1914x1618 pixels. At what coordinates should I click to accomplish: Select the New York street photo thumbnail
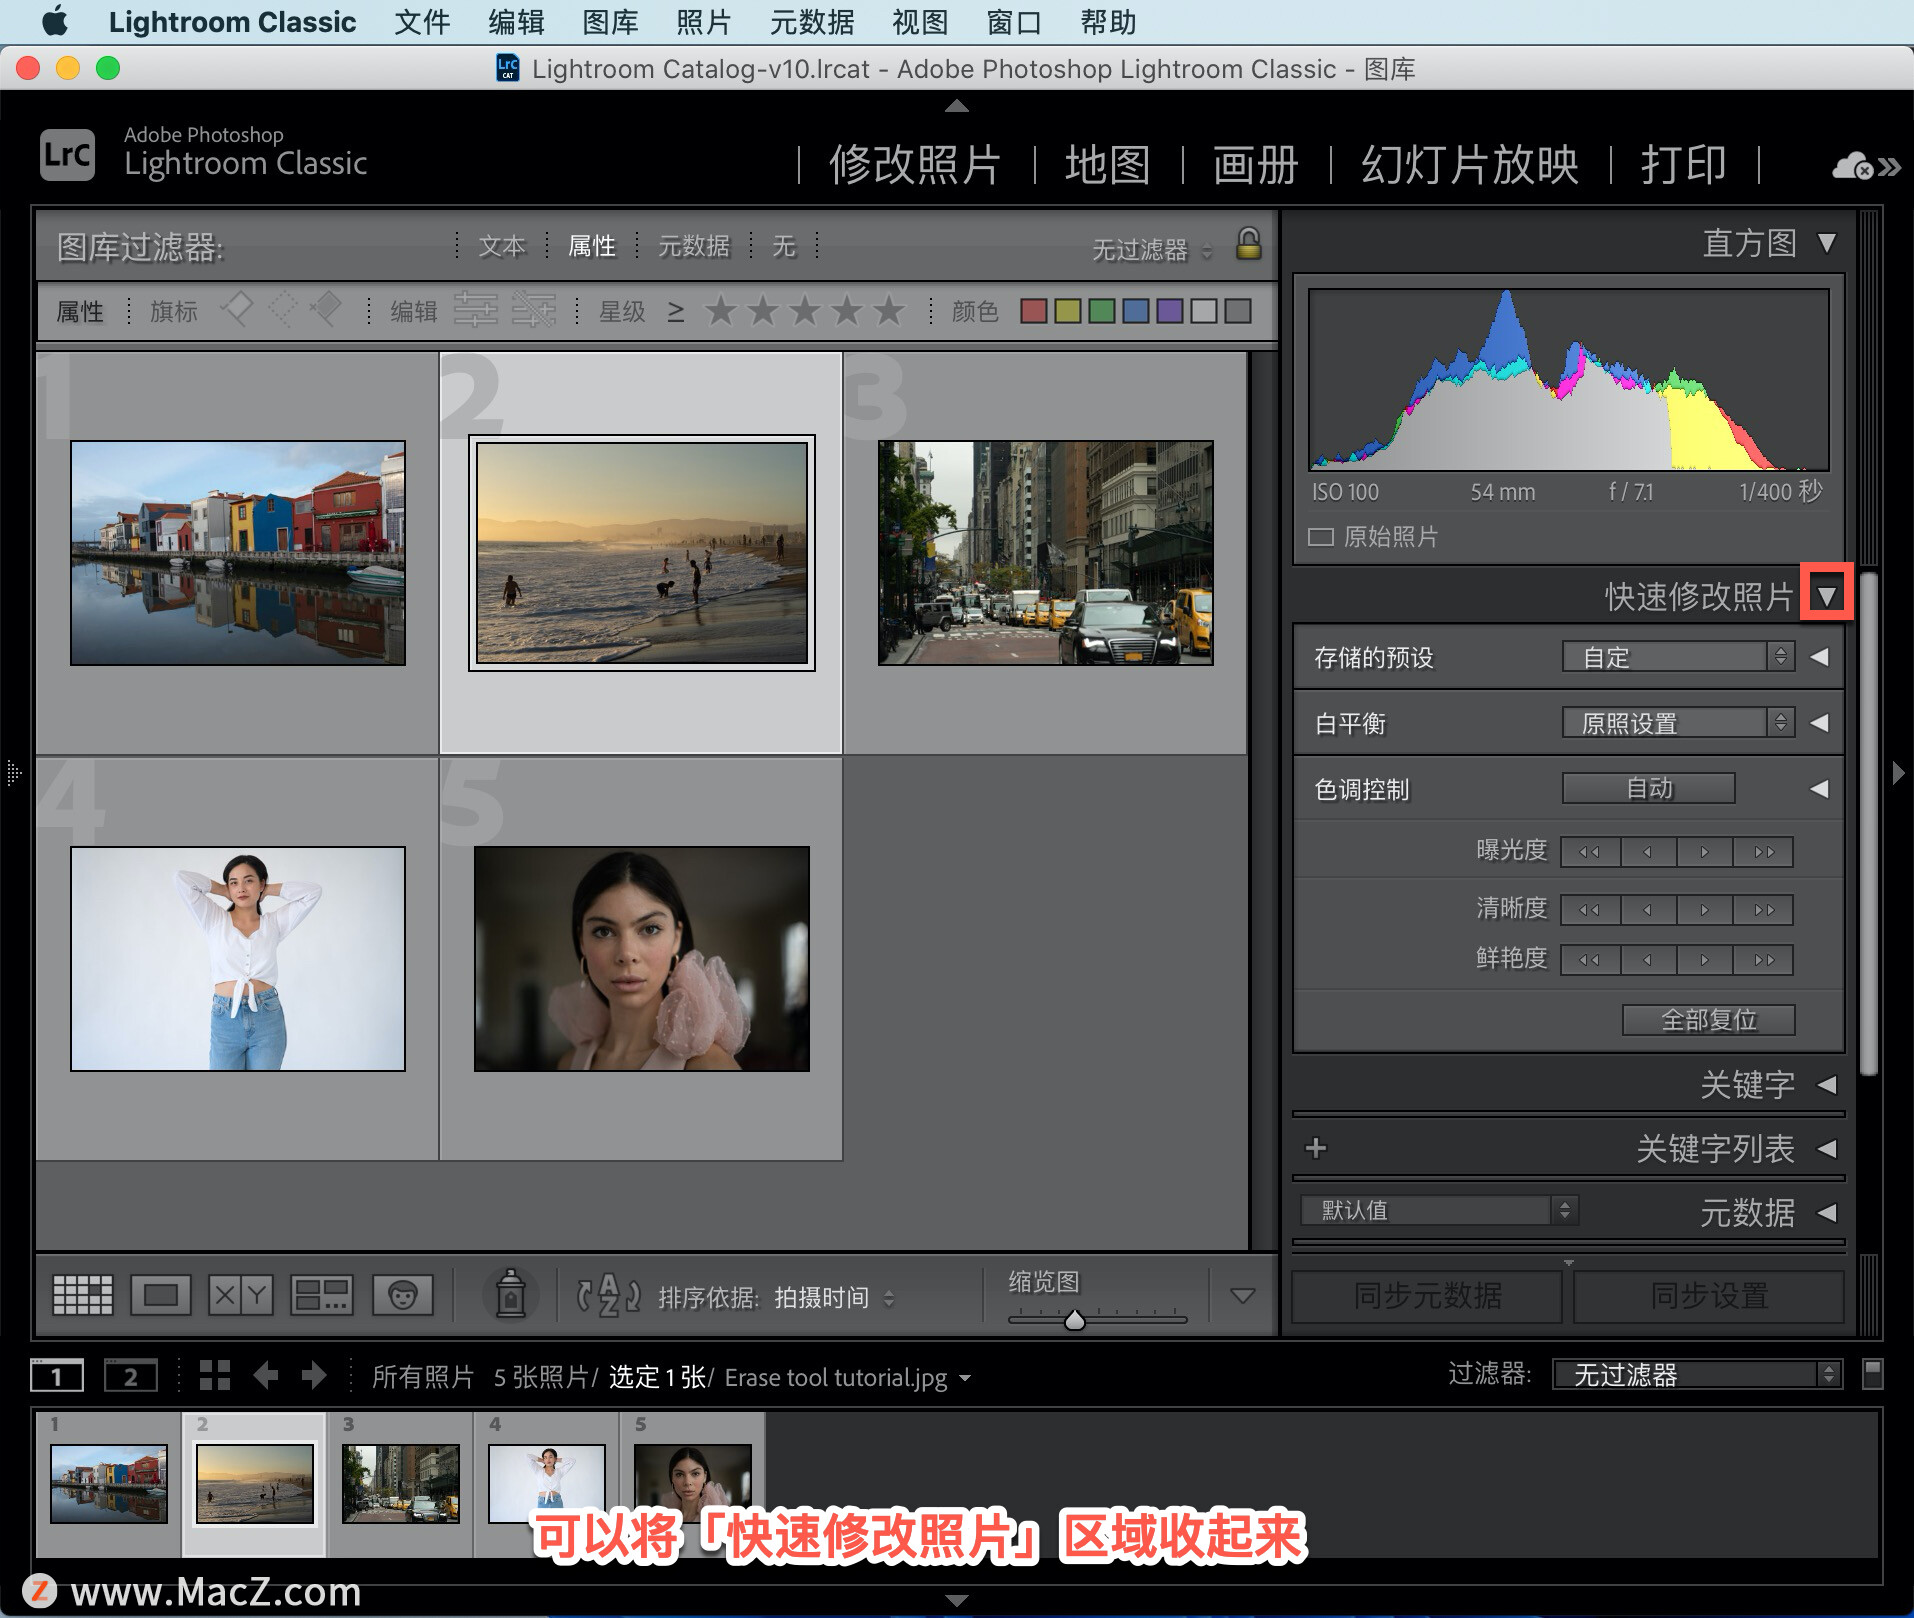[1045, 553]
